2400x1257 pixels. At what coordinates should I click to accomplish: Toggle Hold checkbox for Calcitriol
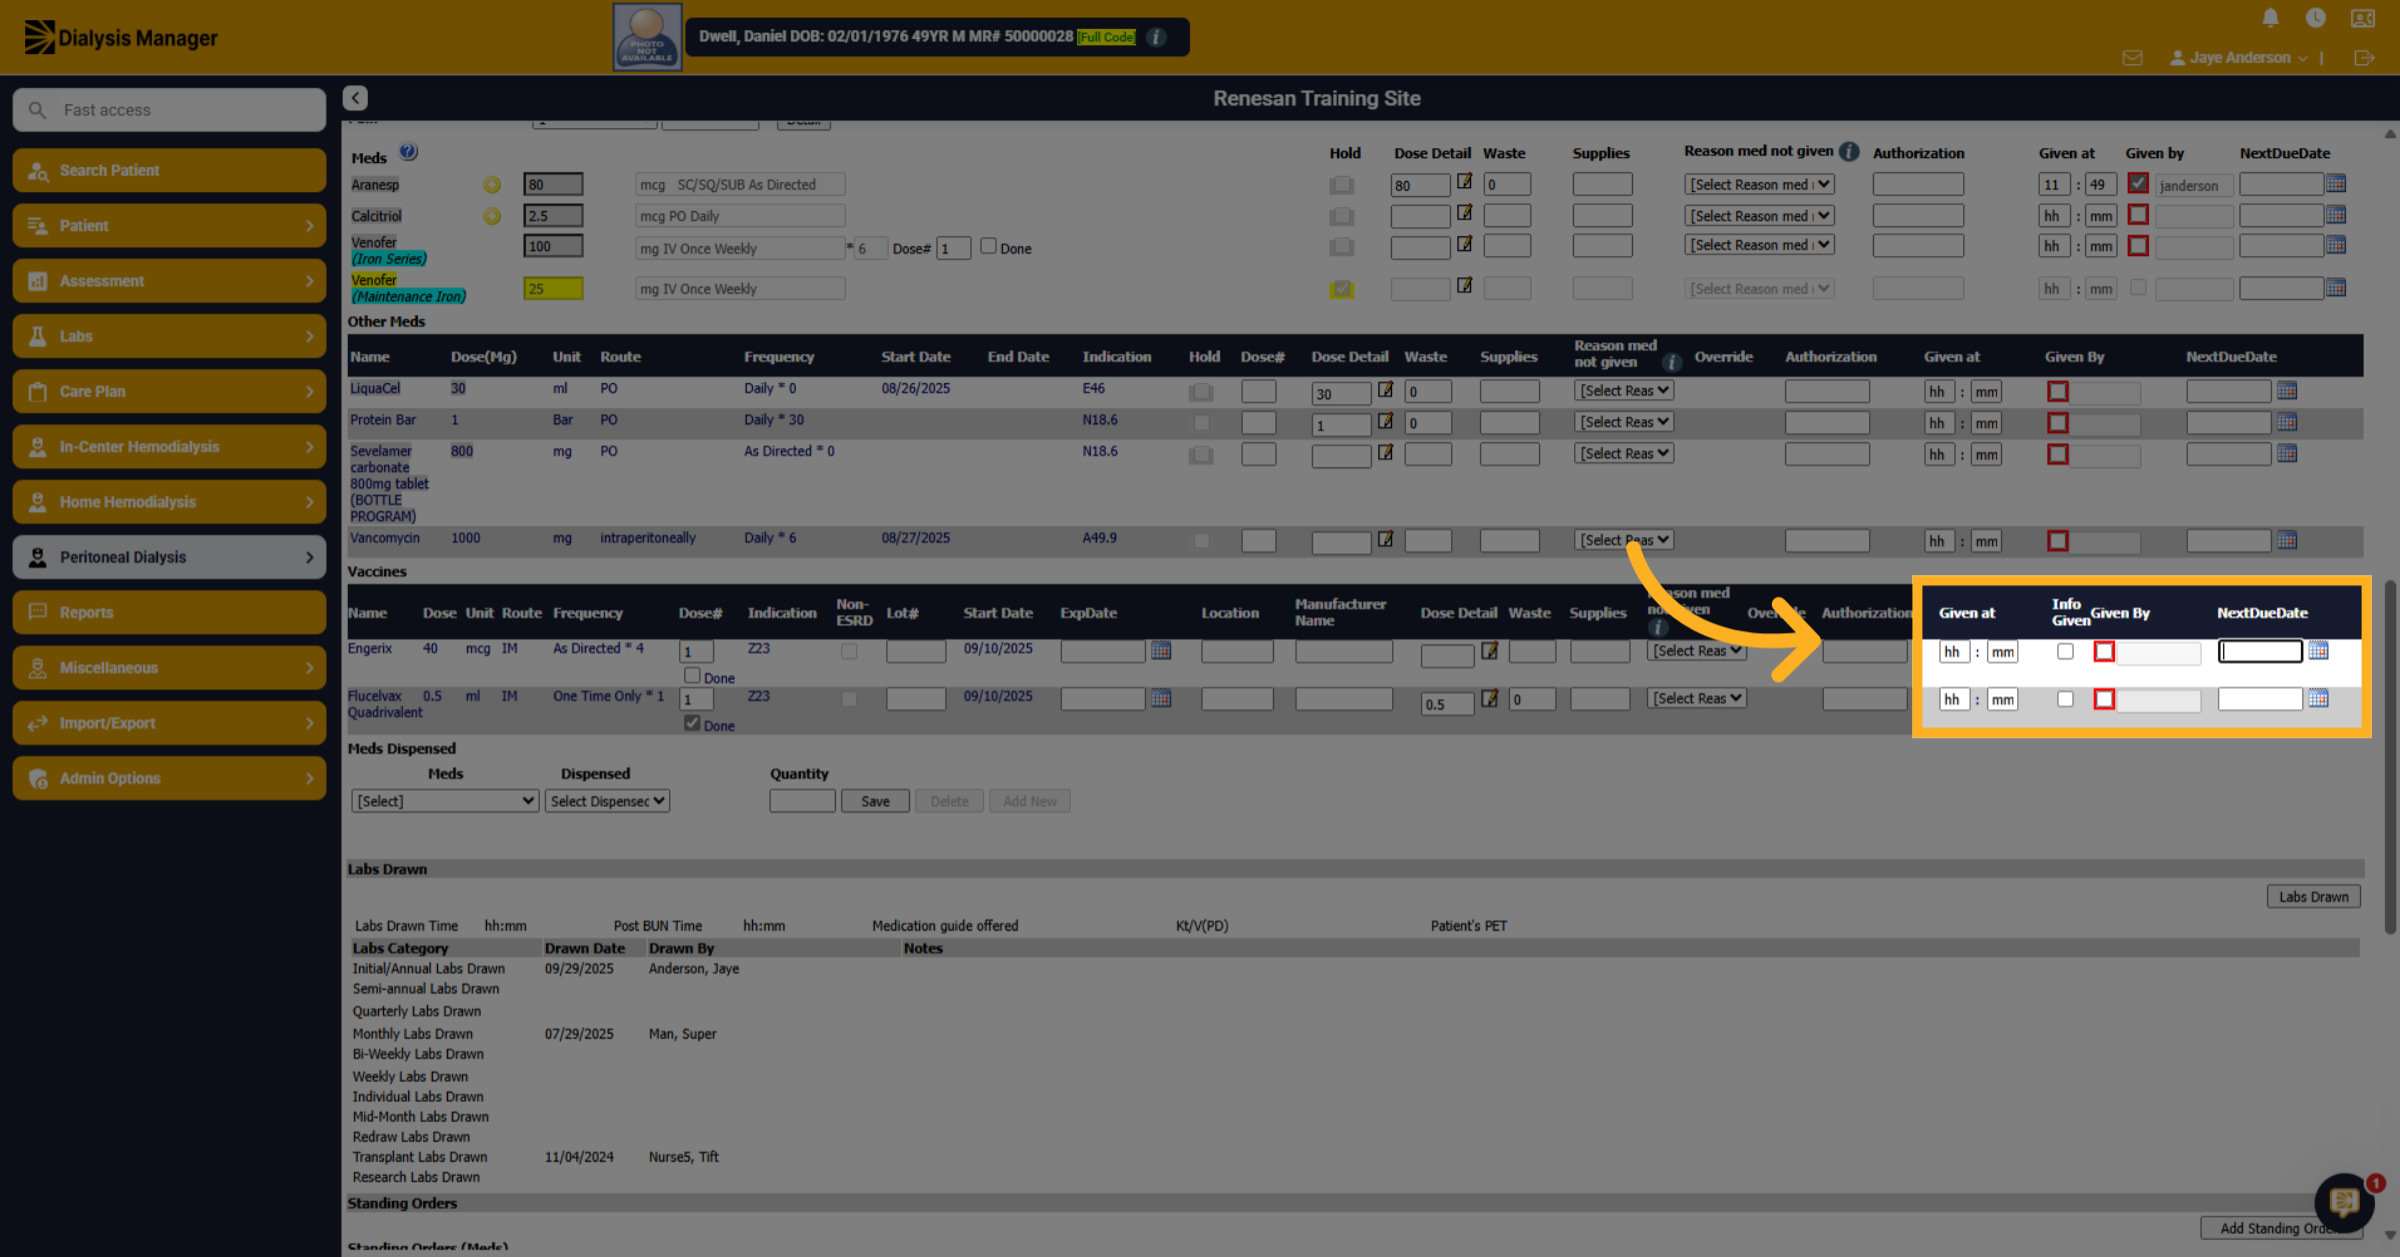(1342, 216)
